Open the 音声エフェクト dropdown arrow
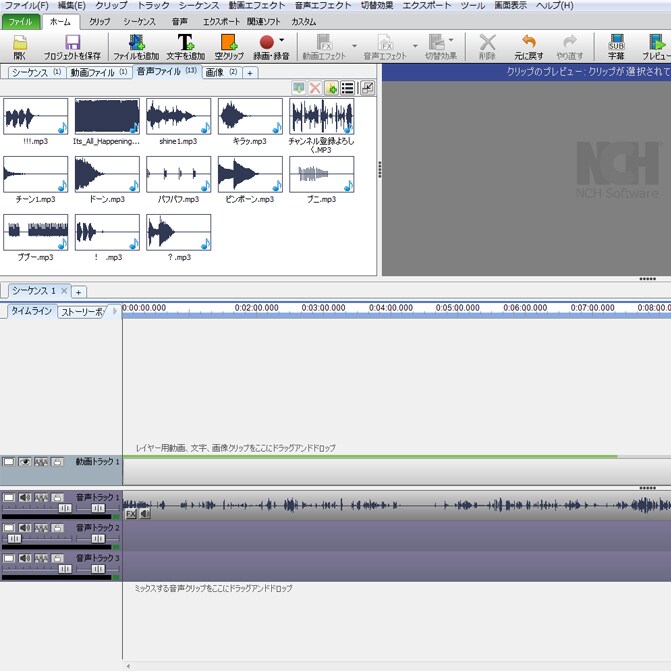This screenshot has width=671, height=671. click(x=415, y=46)
